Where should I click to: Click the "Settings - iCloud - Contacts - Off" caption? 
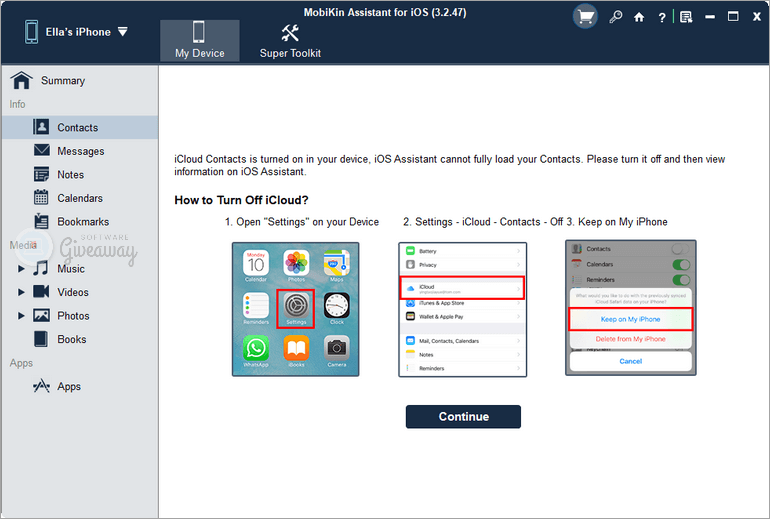483,222
